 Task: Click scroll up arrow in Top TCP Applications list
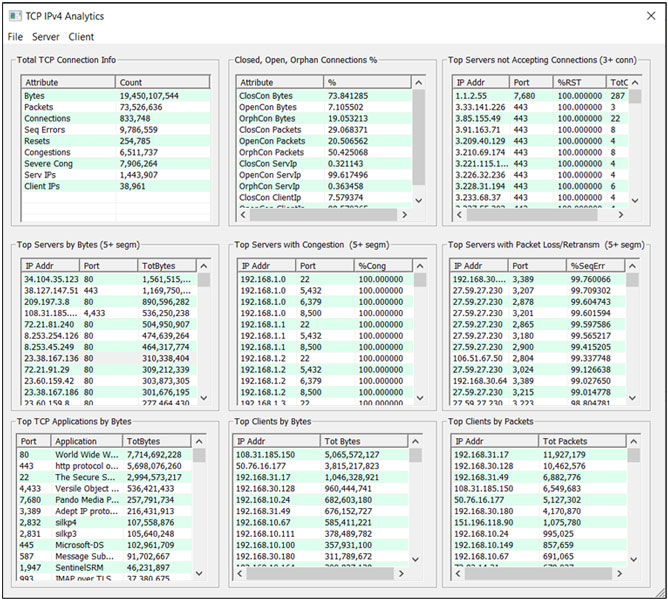[199, 442]
